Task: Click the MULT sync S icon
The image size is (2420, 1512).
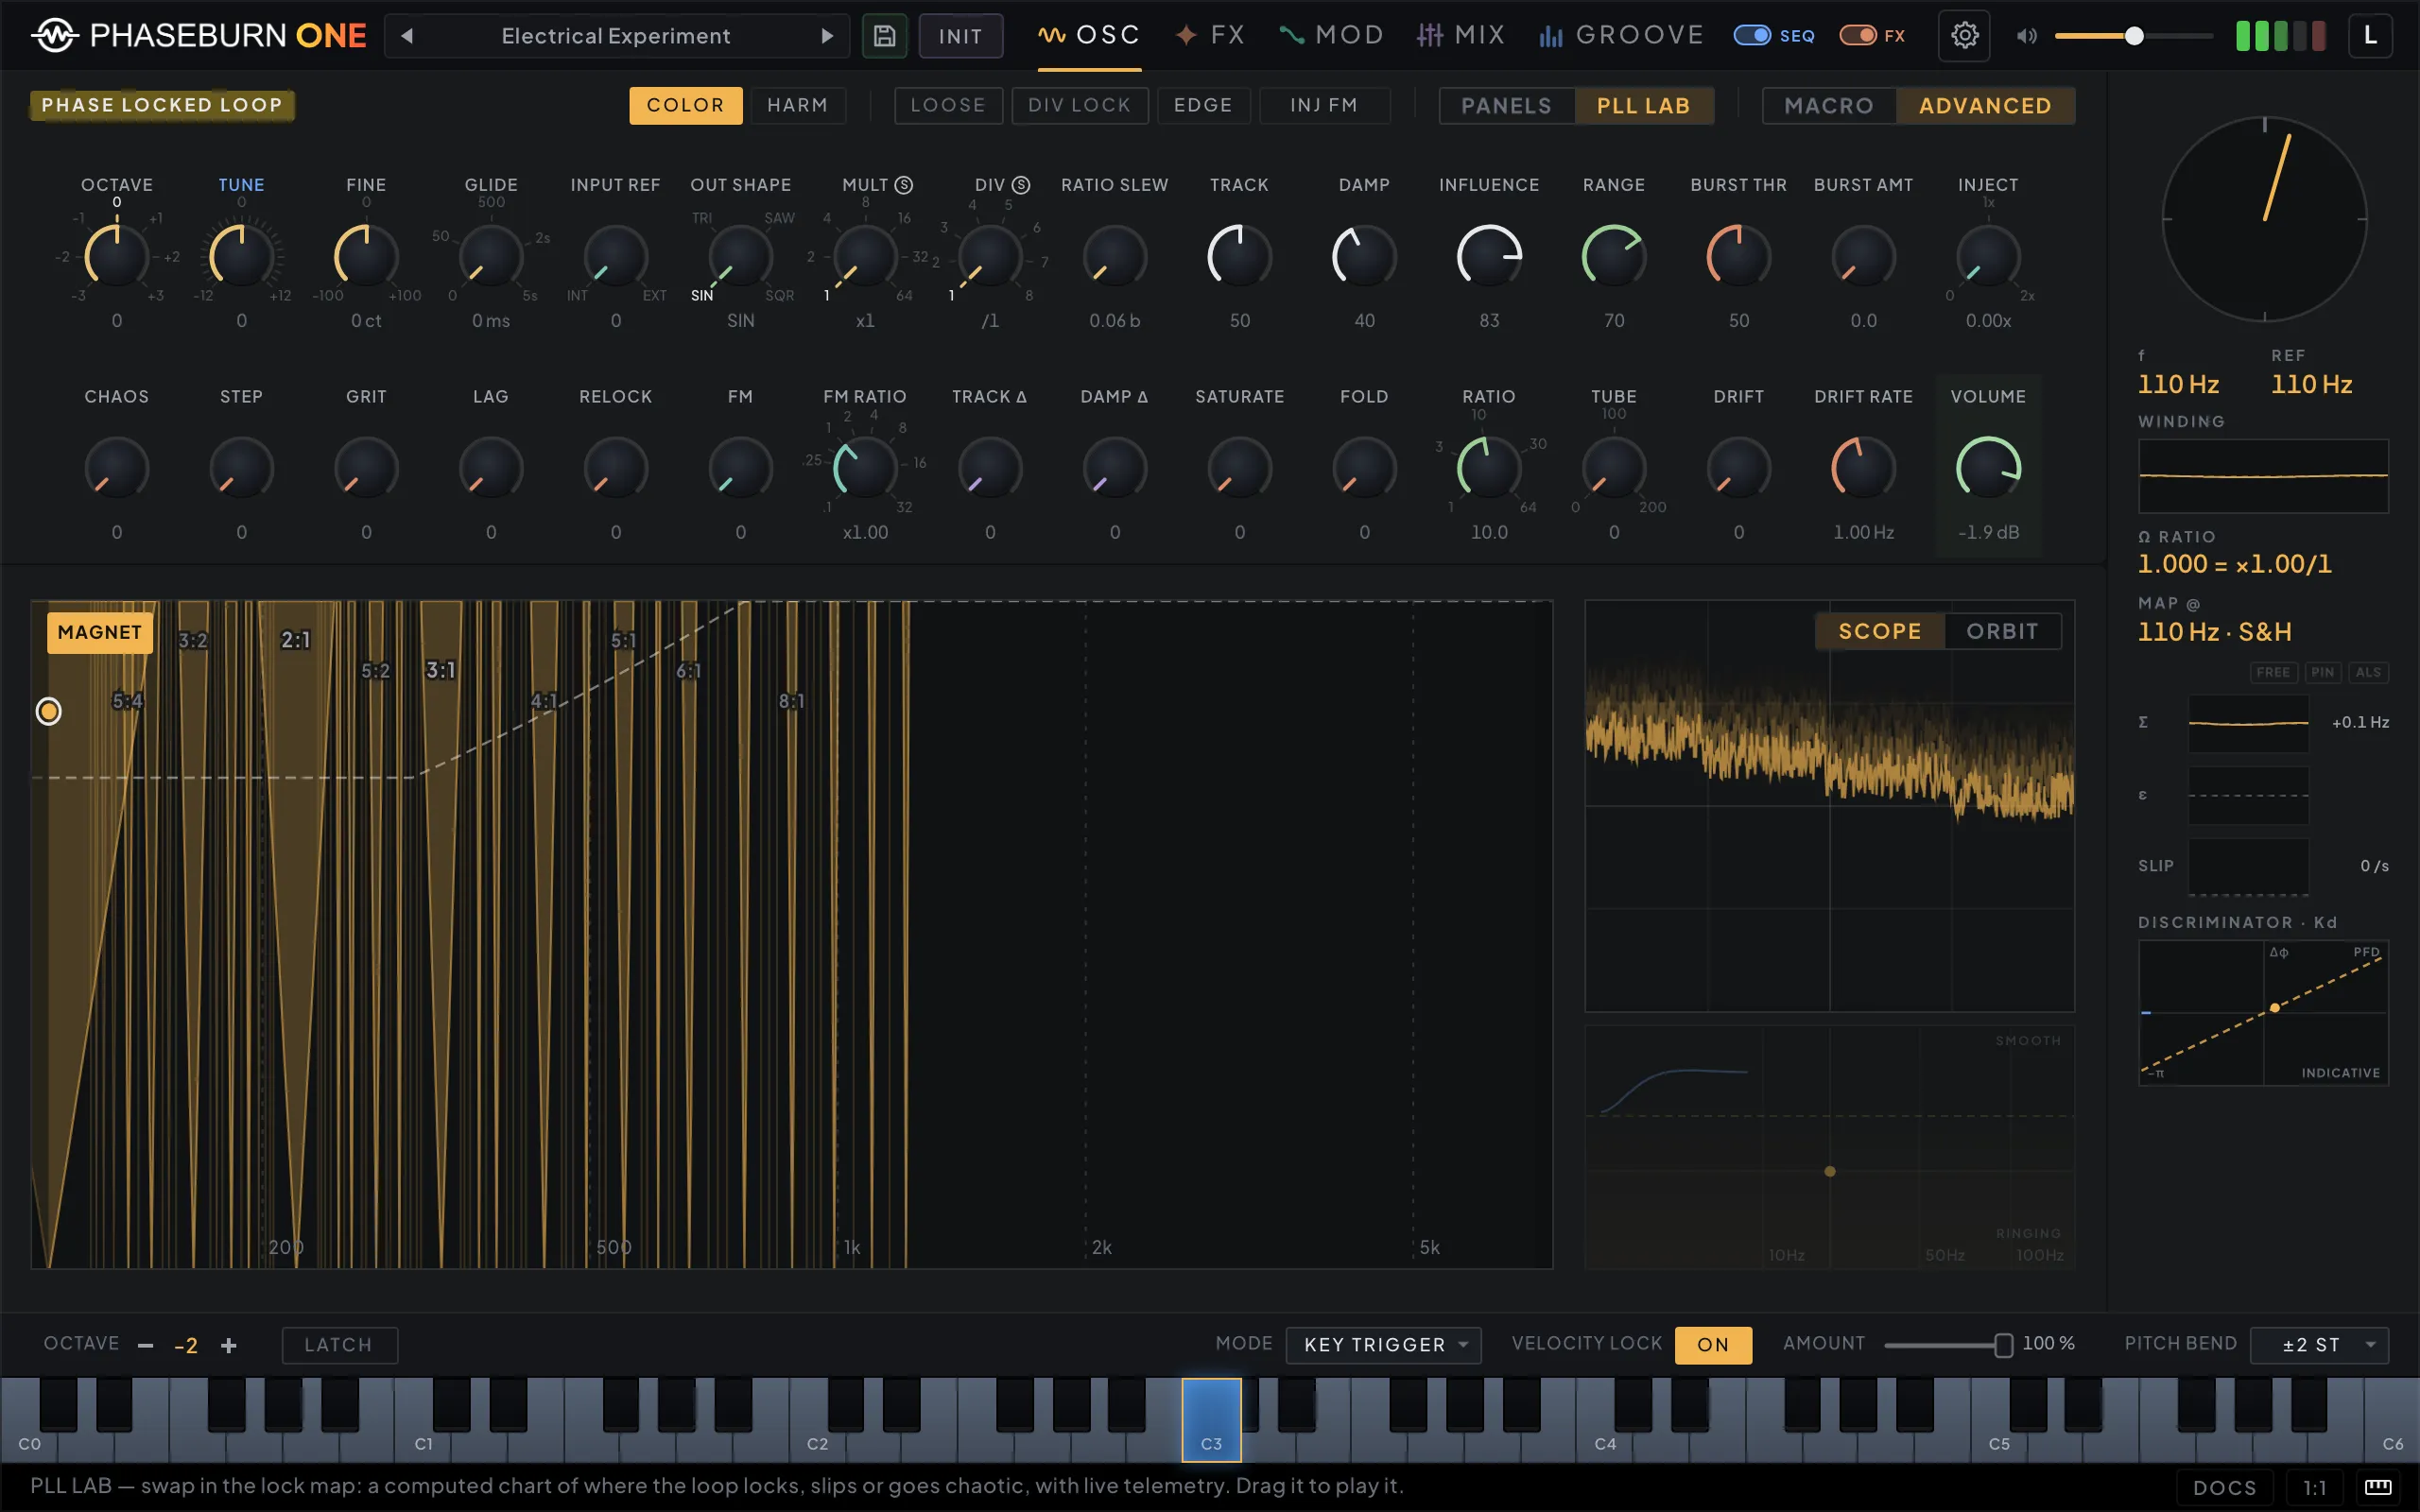Action: coord(904,185)
